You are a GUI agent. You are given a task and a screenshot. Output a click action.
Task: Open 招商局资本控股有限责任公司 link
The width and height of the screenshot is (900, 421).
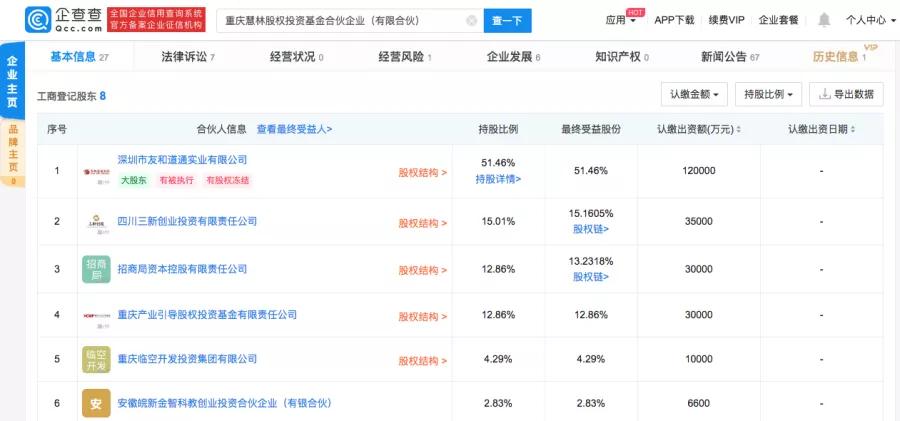pos(183,269)
